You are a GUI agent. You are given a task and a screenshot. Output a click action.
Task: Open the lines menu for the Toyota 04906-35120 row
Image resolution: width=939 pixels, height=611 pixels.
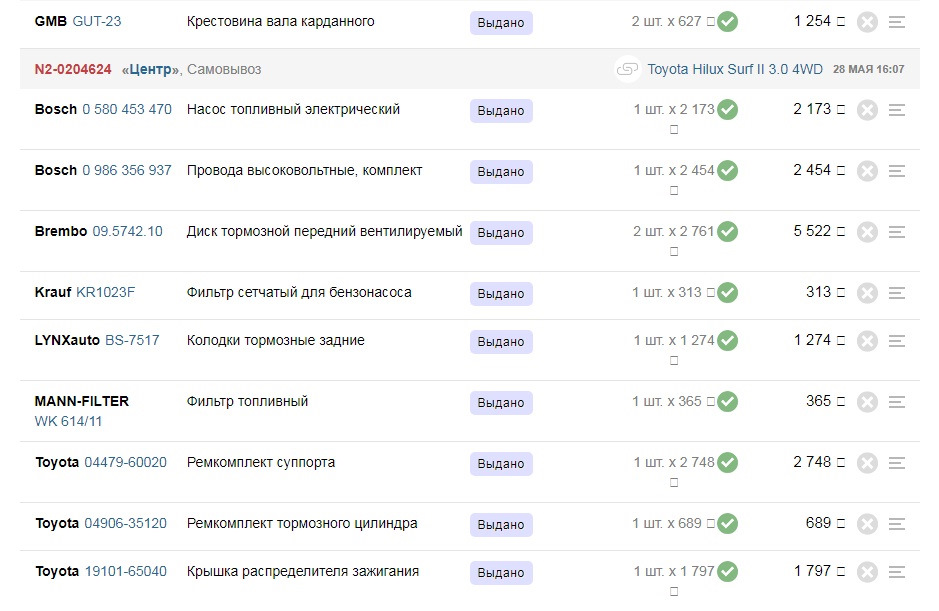897,524
